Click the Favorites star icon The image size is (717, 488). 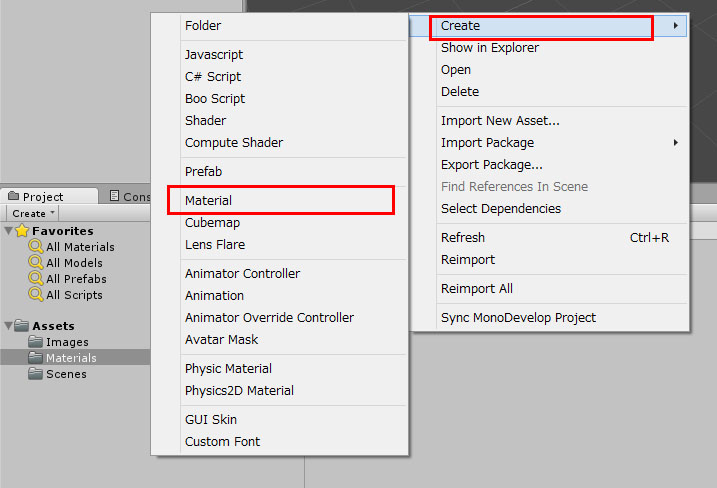(x=22, y=231)
